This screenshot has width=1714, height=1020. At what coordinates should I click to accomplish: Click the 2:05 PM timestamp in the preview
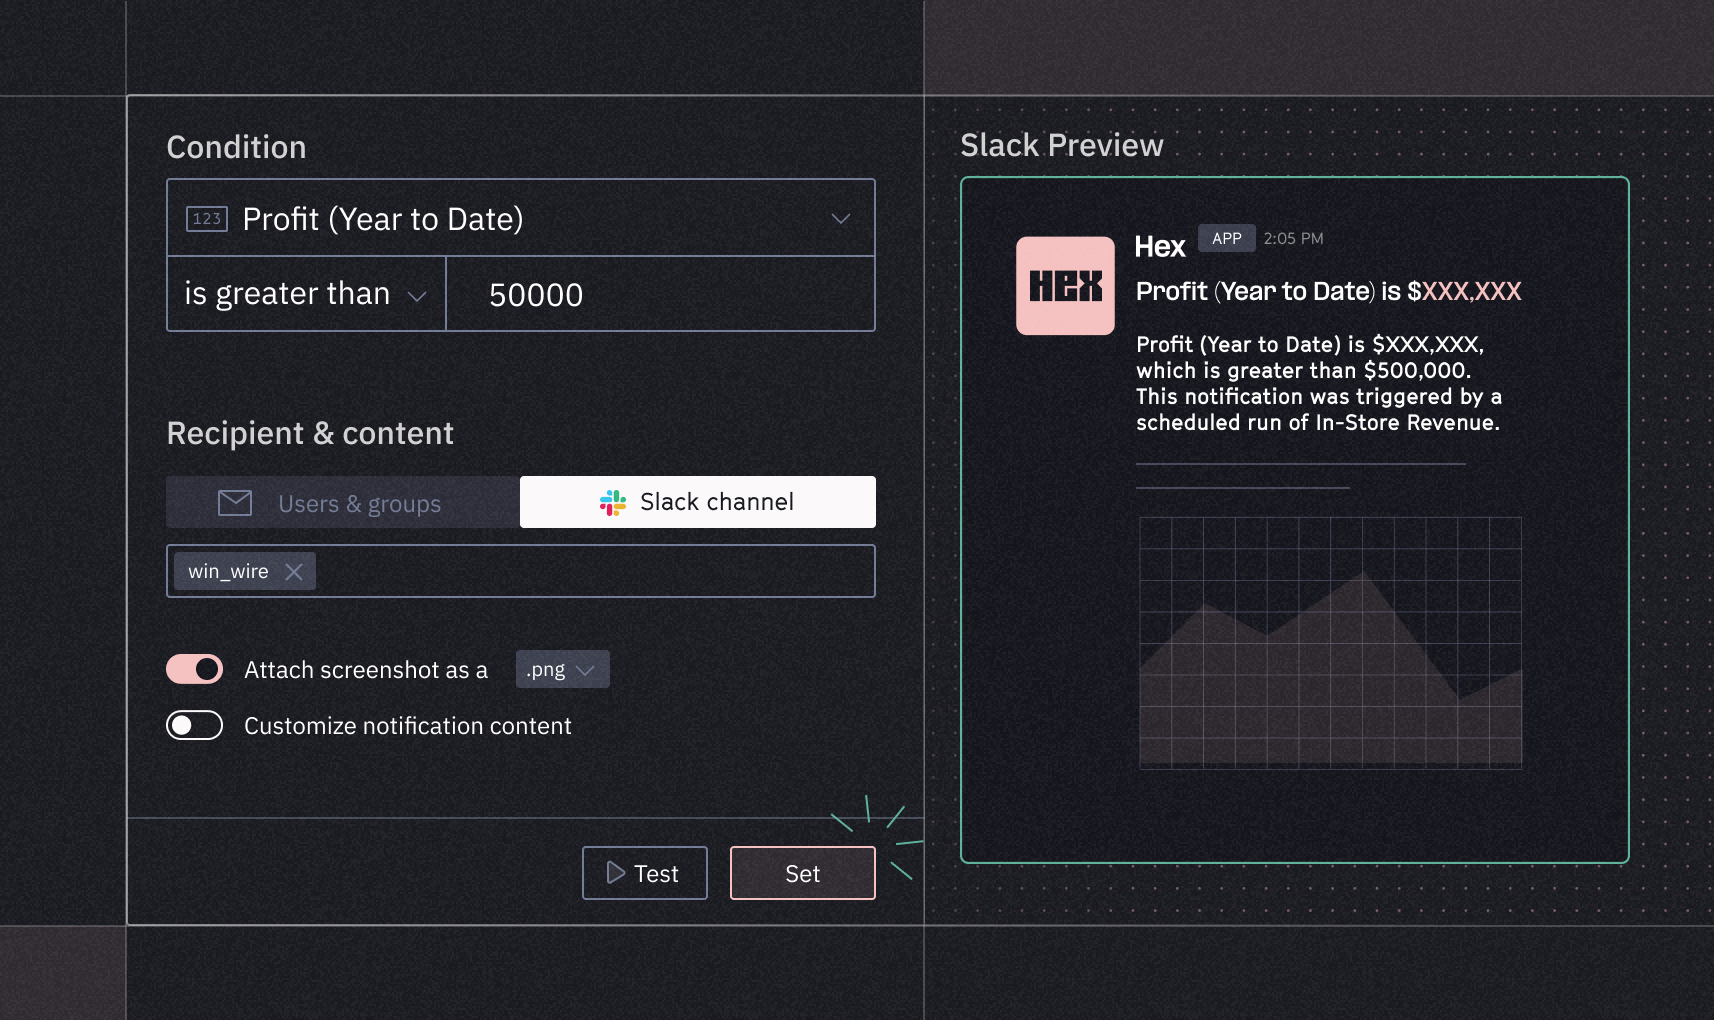[x=1292, y=238]
